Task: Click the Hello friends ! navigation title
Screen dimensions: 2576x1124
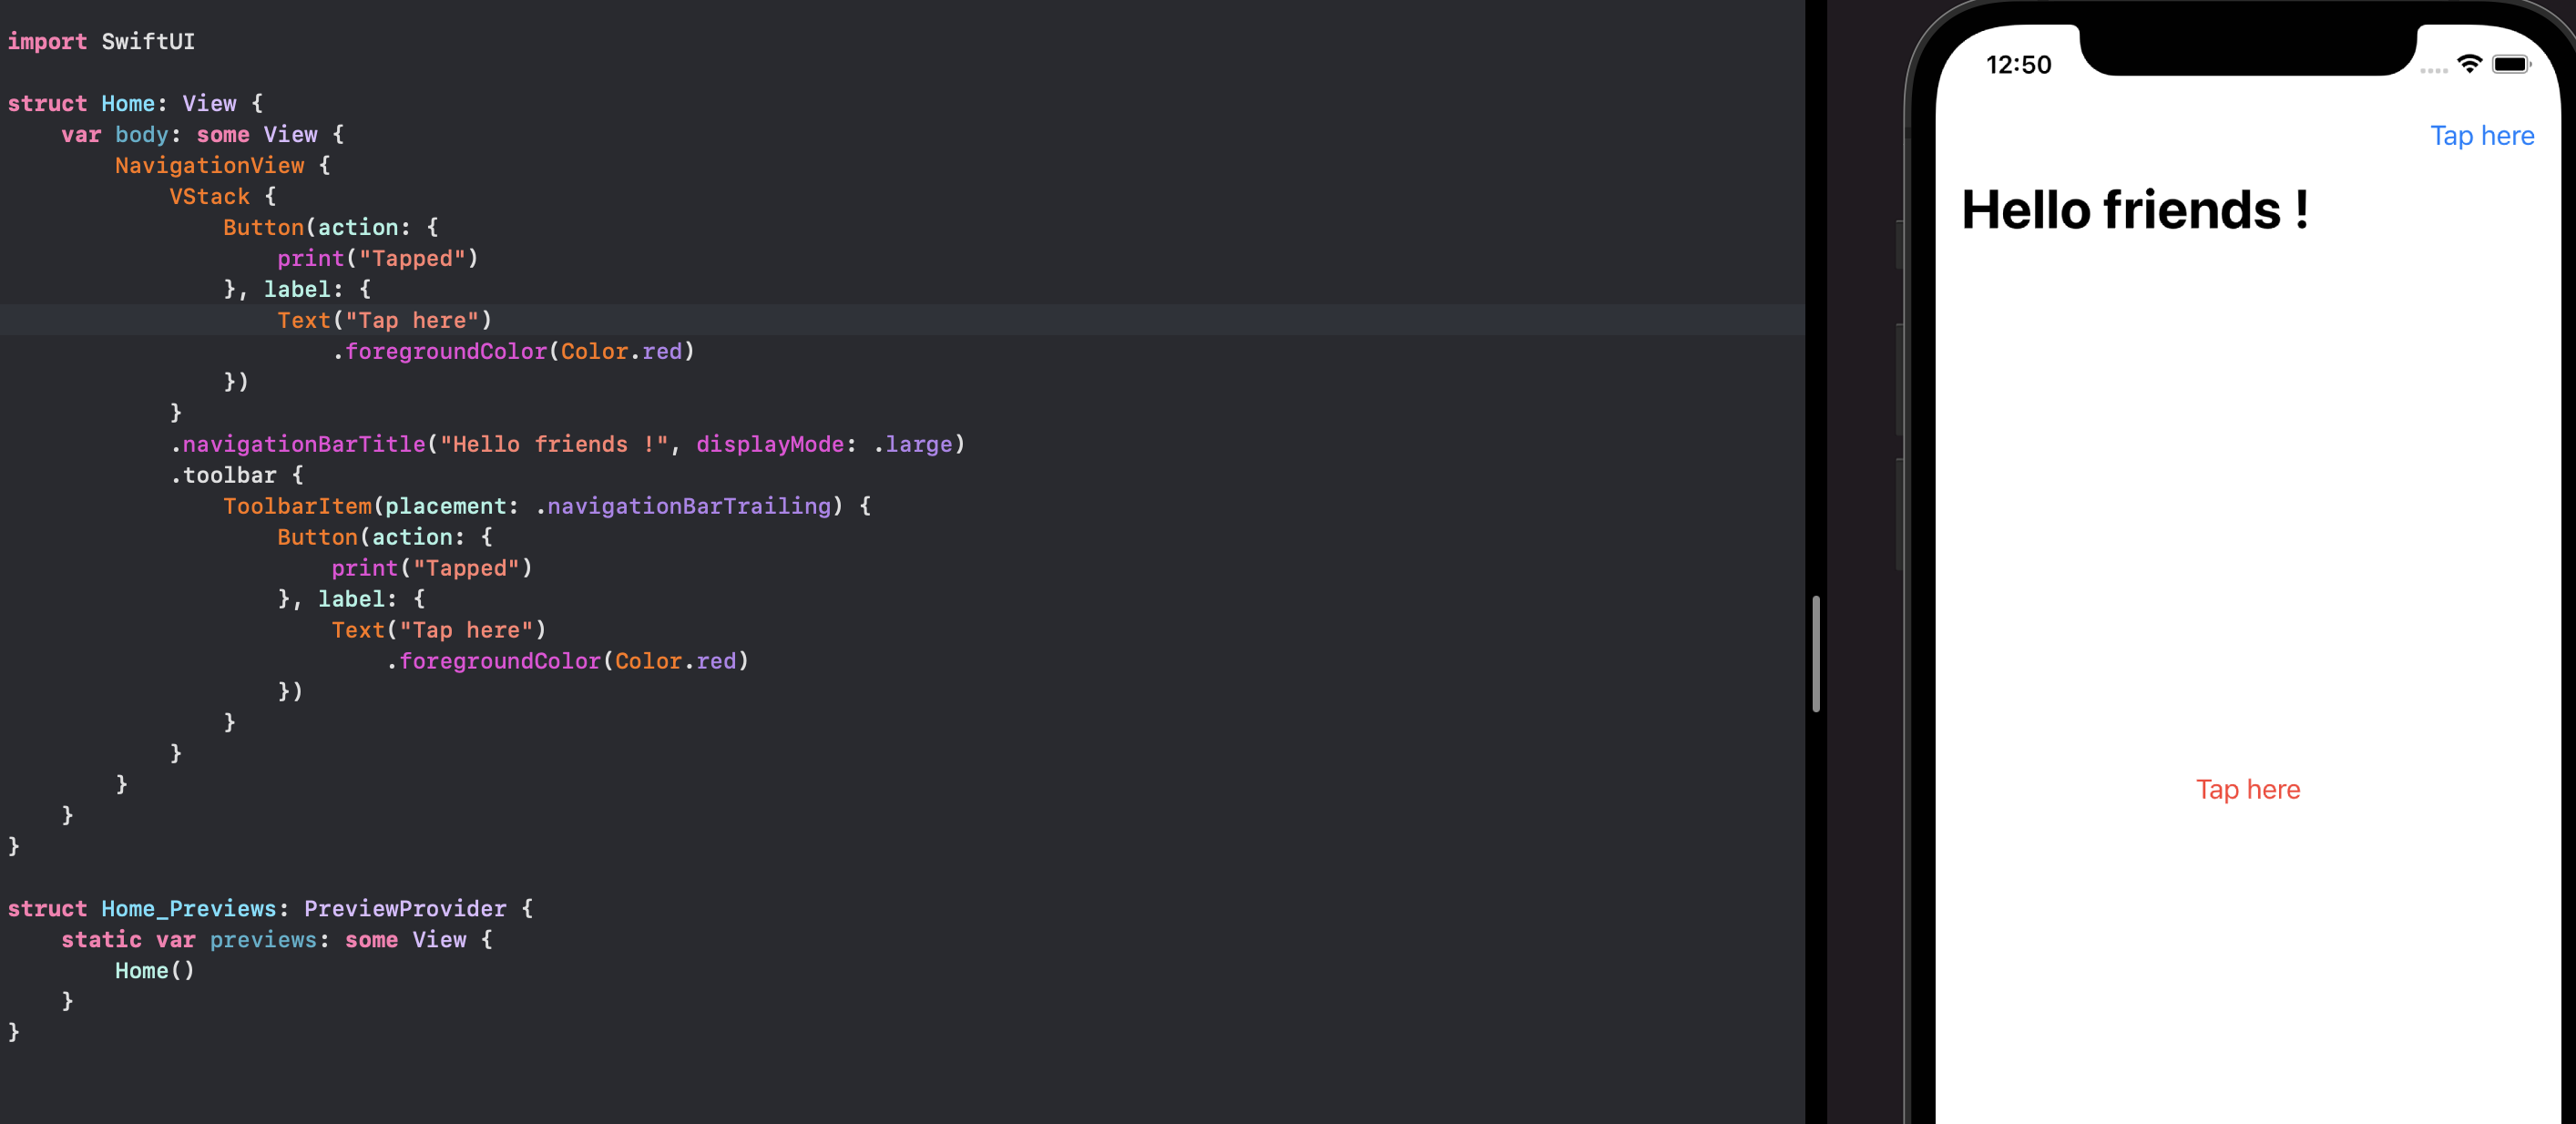Action: 2134,210
